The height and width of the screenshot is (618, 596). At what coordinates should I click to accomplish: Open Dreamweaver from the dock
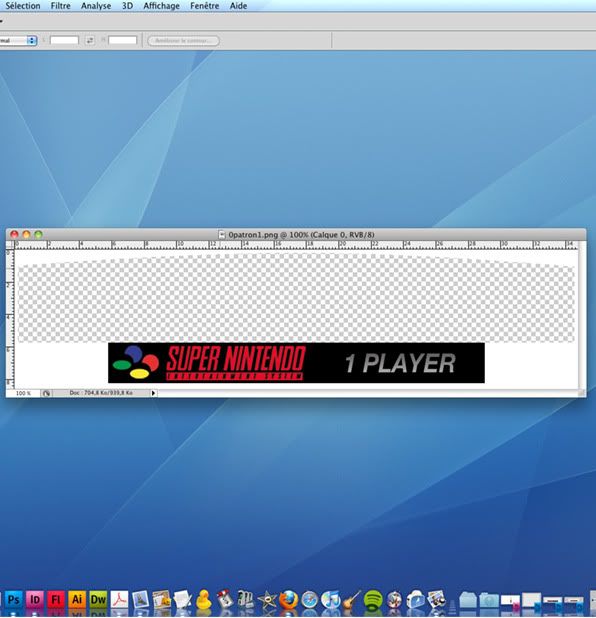(x=98, y=600)
